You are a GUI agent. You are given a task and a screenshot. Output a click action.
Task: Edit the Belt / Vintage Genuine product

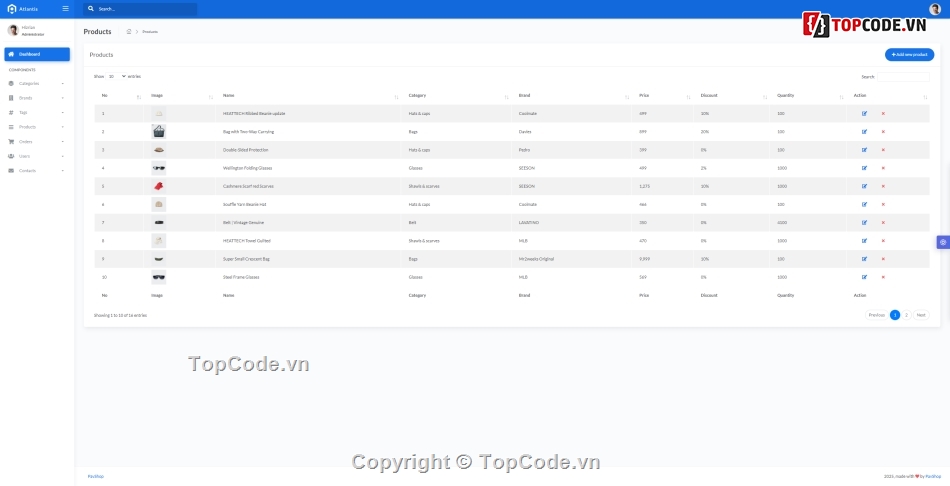[864, 222]
